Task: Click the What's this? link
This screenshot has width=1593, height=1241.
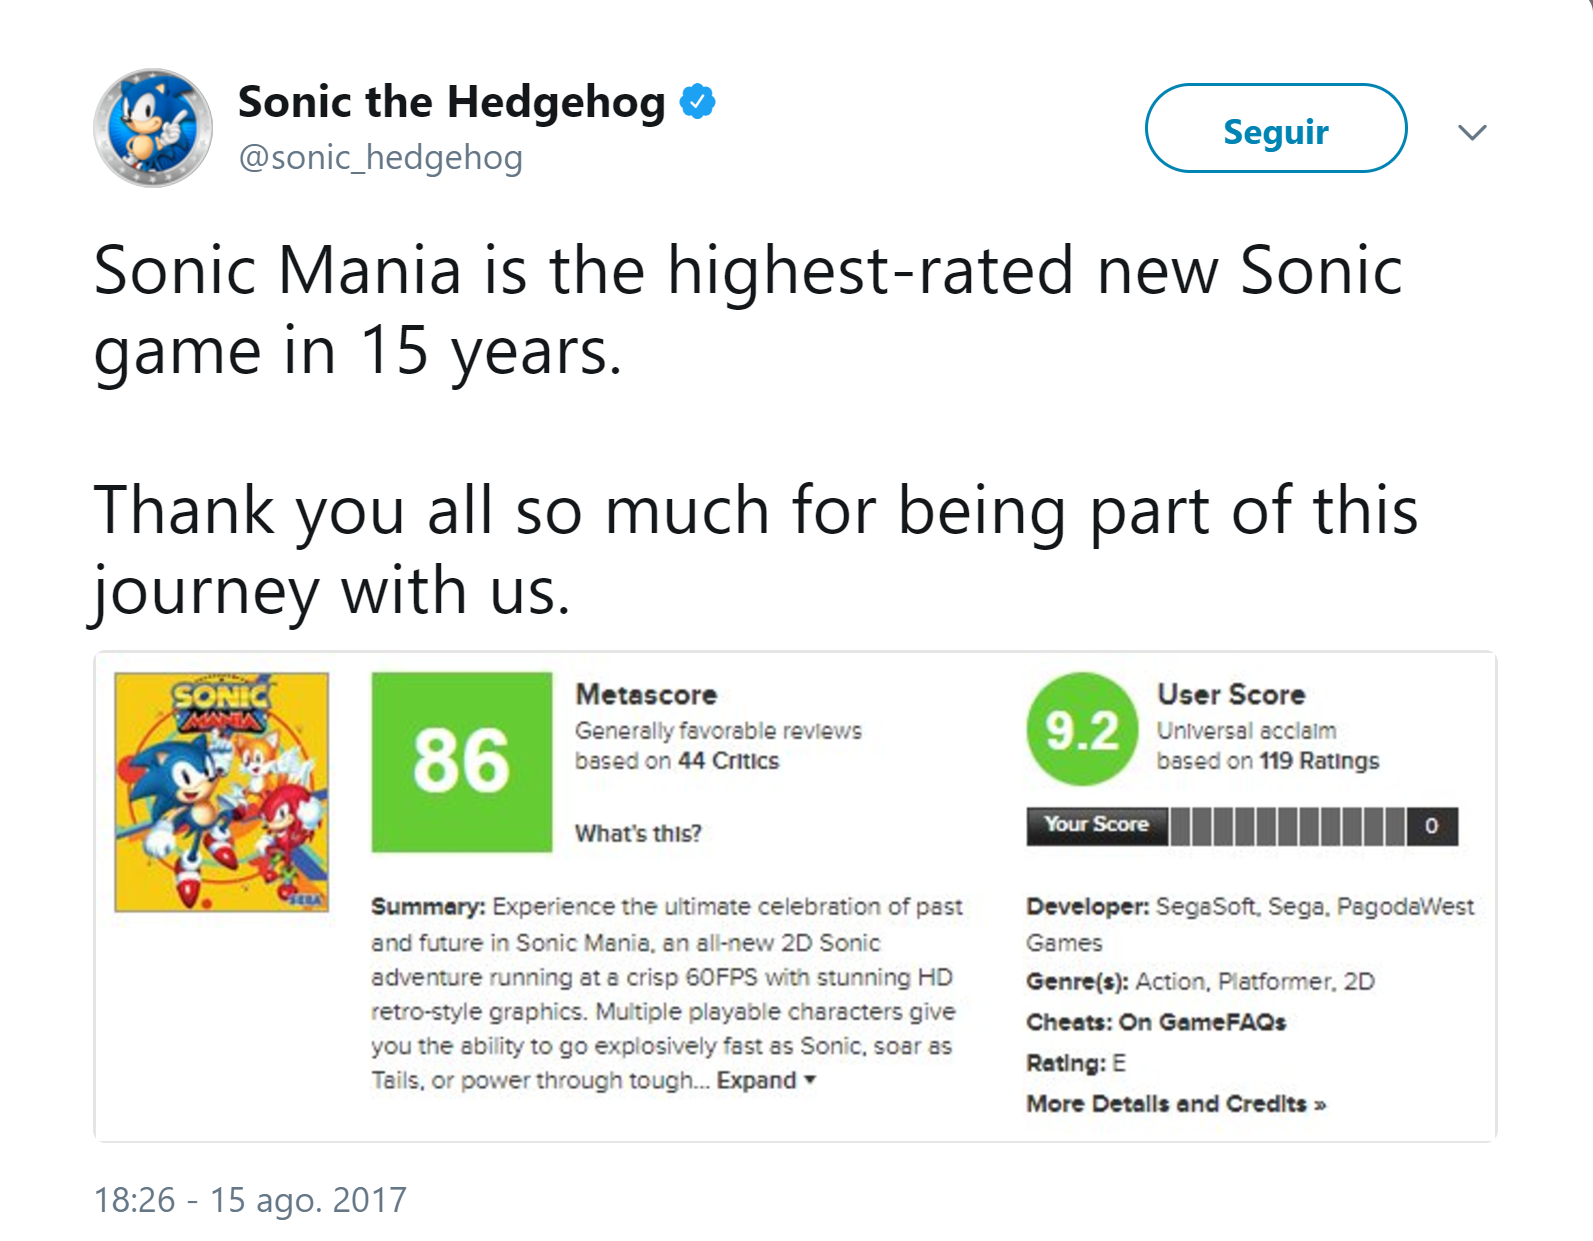Action: (638, 833)
